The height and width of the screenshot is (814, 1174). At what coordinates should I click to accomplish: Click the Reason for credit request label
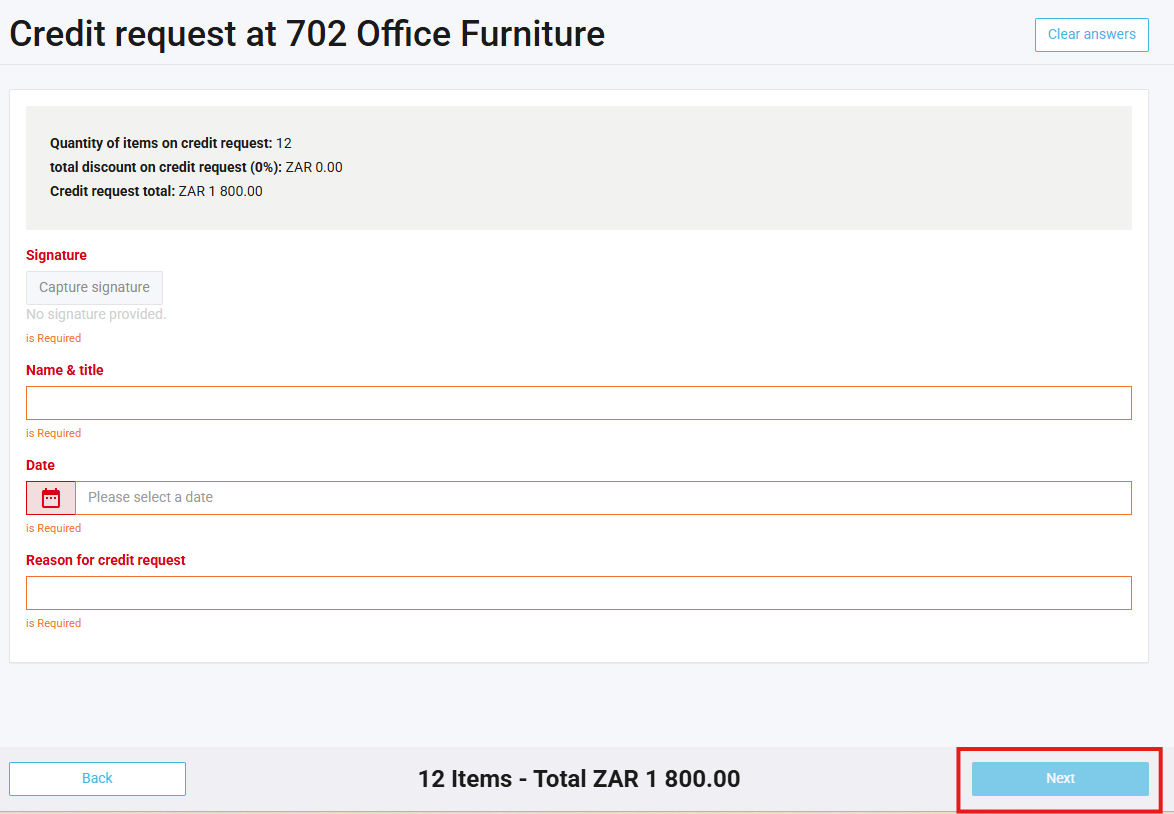pyautogui.click(x=106, y=560)
